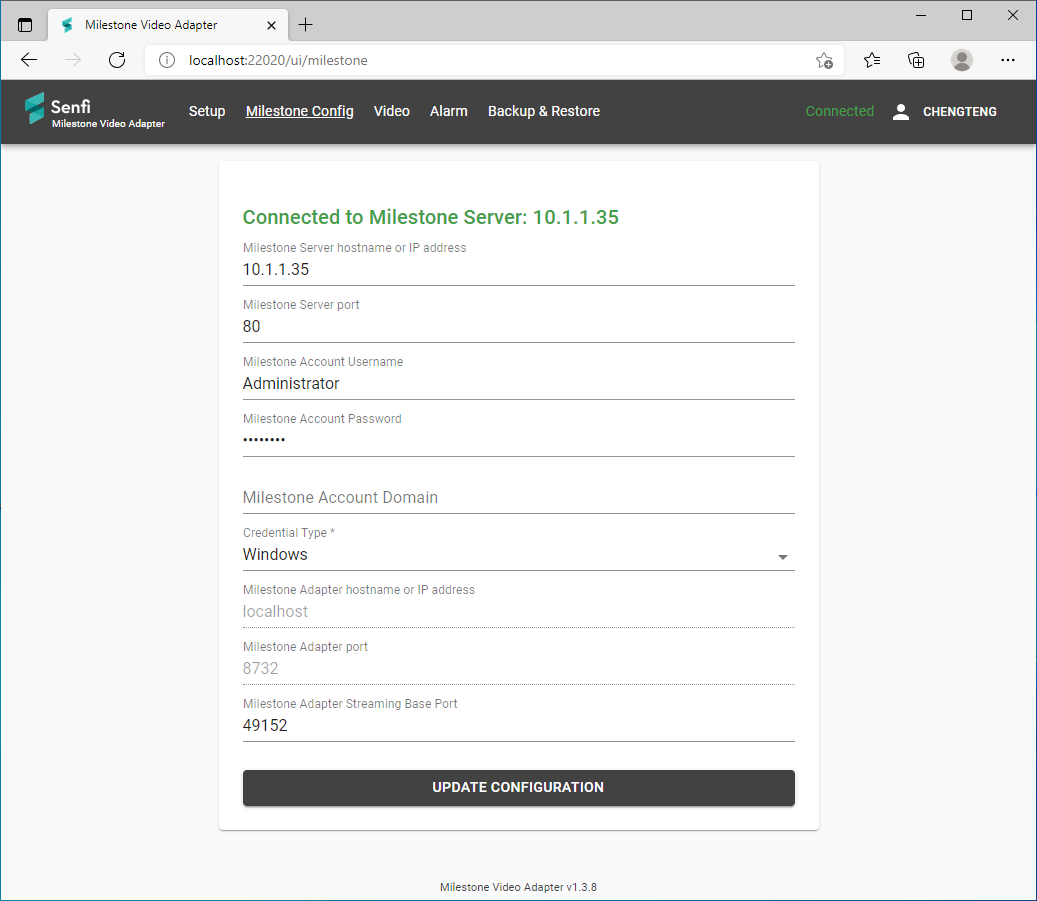Go to the Video page
1037x901 pixels.
[x=392, y=111]
